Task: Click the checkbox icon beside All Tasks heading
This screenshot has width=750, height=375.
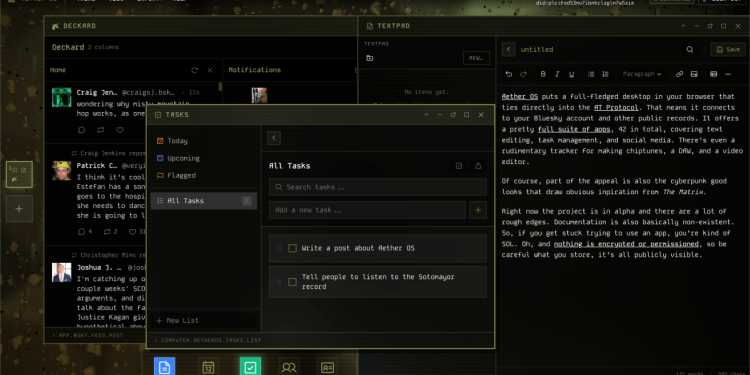Action: [x=459, y=166]
